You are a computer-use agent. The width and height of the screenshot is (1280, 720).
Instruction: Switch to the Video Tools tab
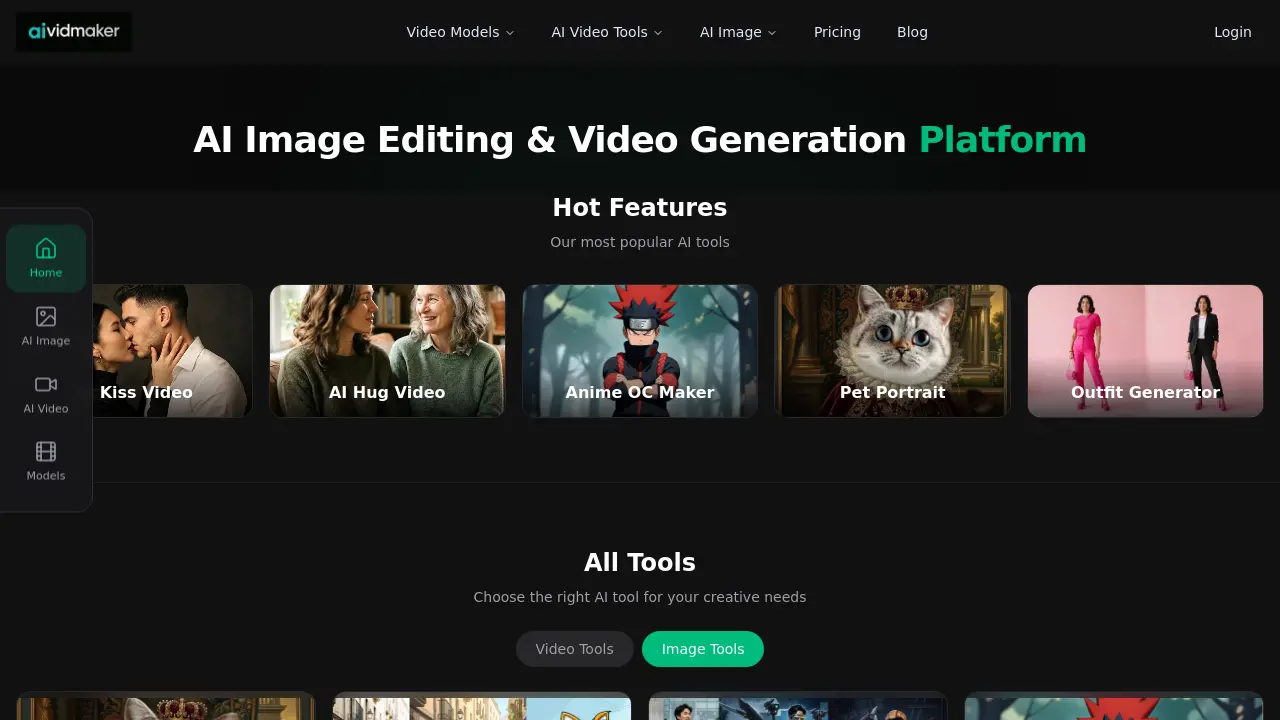point(574,649)
